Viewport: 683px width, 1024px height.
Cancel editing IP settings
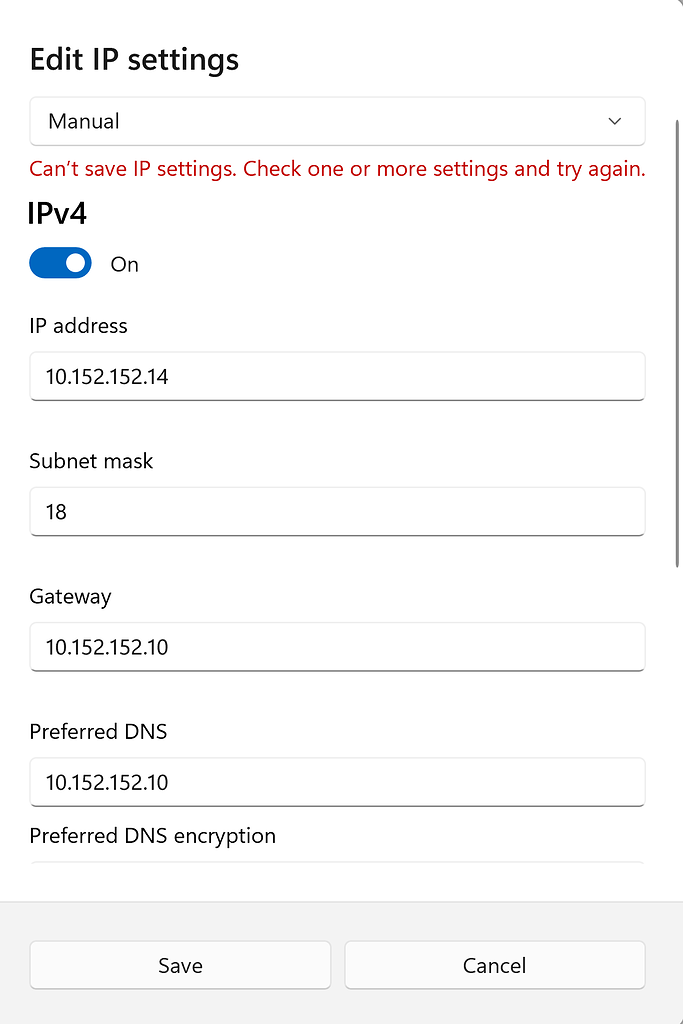pos(494,965)
